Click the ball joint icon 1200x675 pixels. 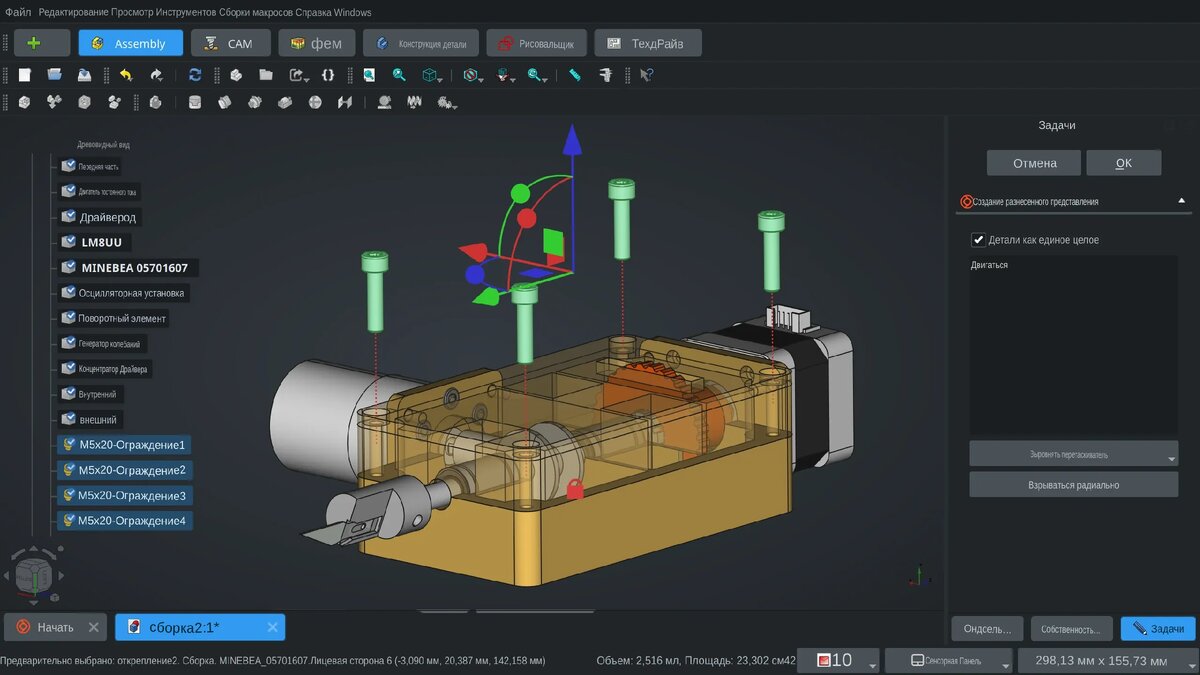pyautogui.click(x=315, y=102)
